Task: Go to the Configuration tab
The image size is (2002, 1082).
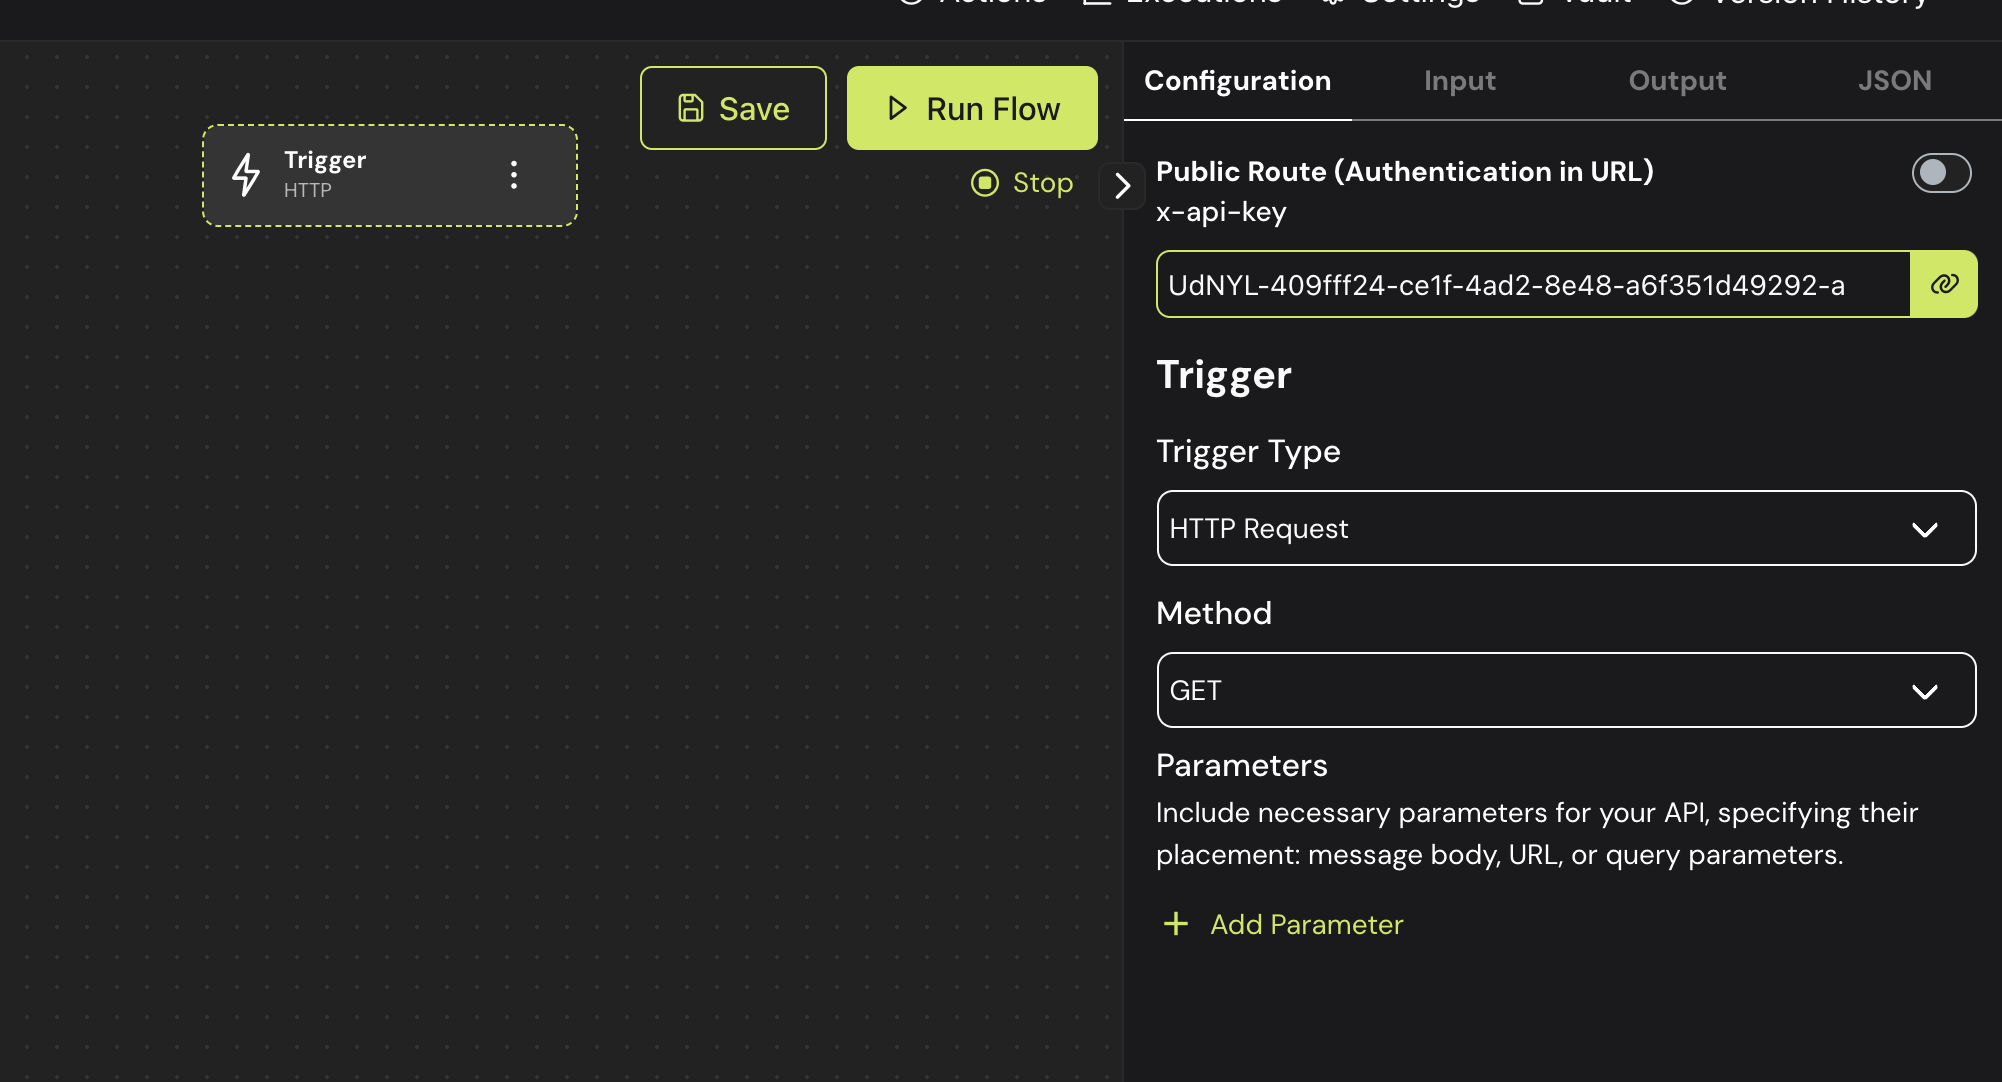Action: pos(1237,81)
